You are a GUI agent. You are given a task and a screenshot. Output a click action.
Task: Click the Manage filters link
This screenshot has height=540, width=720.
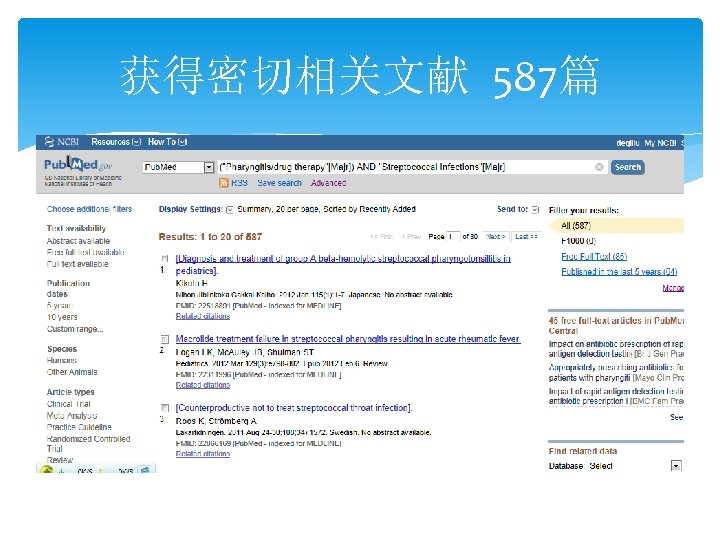pos(673,288)
